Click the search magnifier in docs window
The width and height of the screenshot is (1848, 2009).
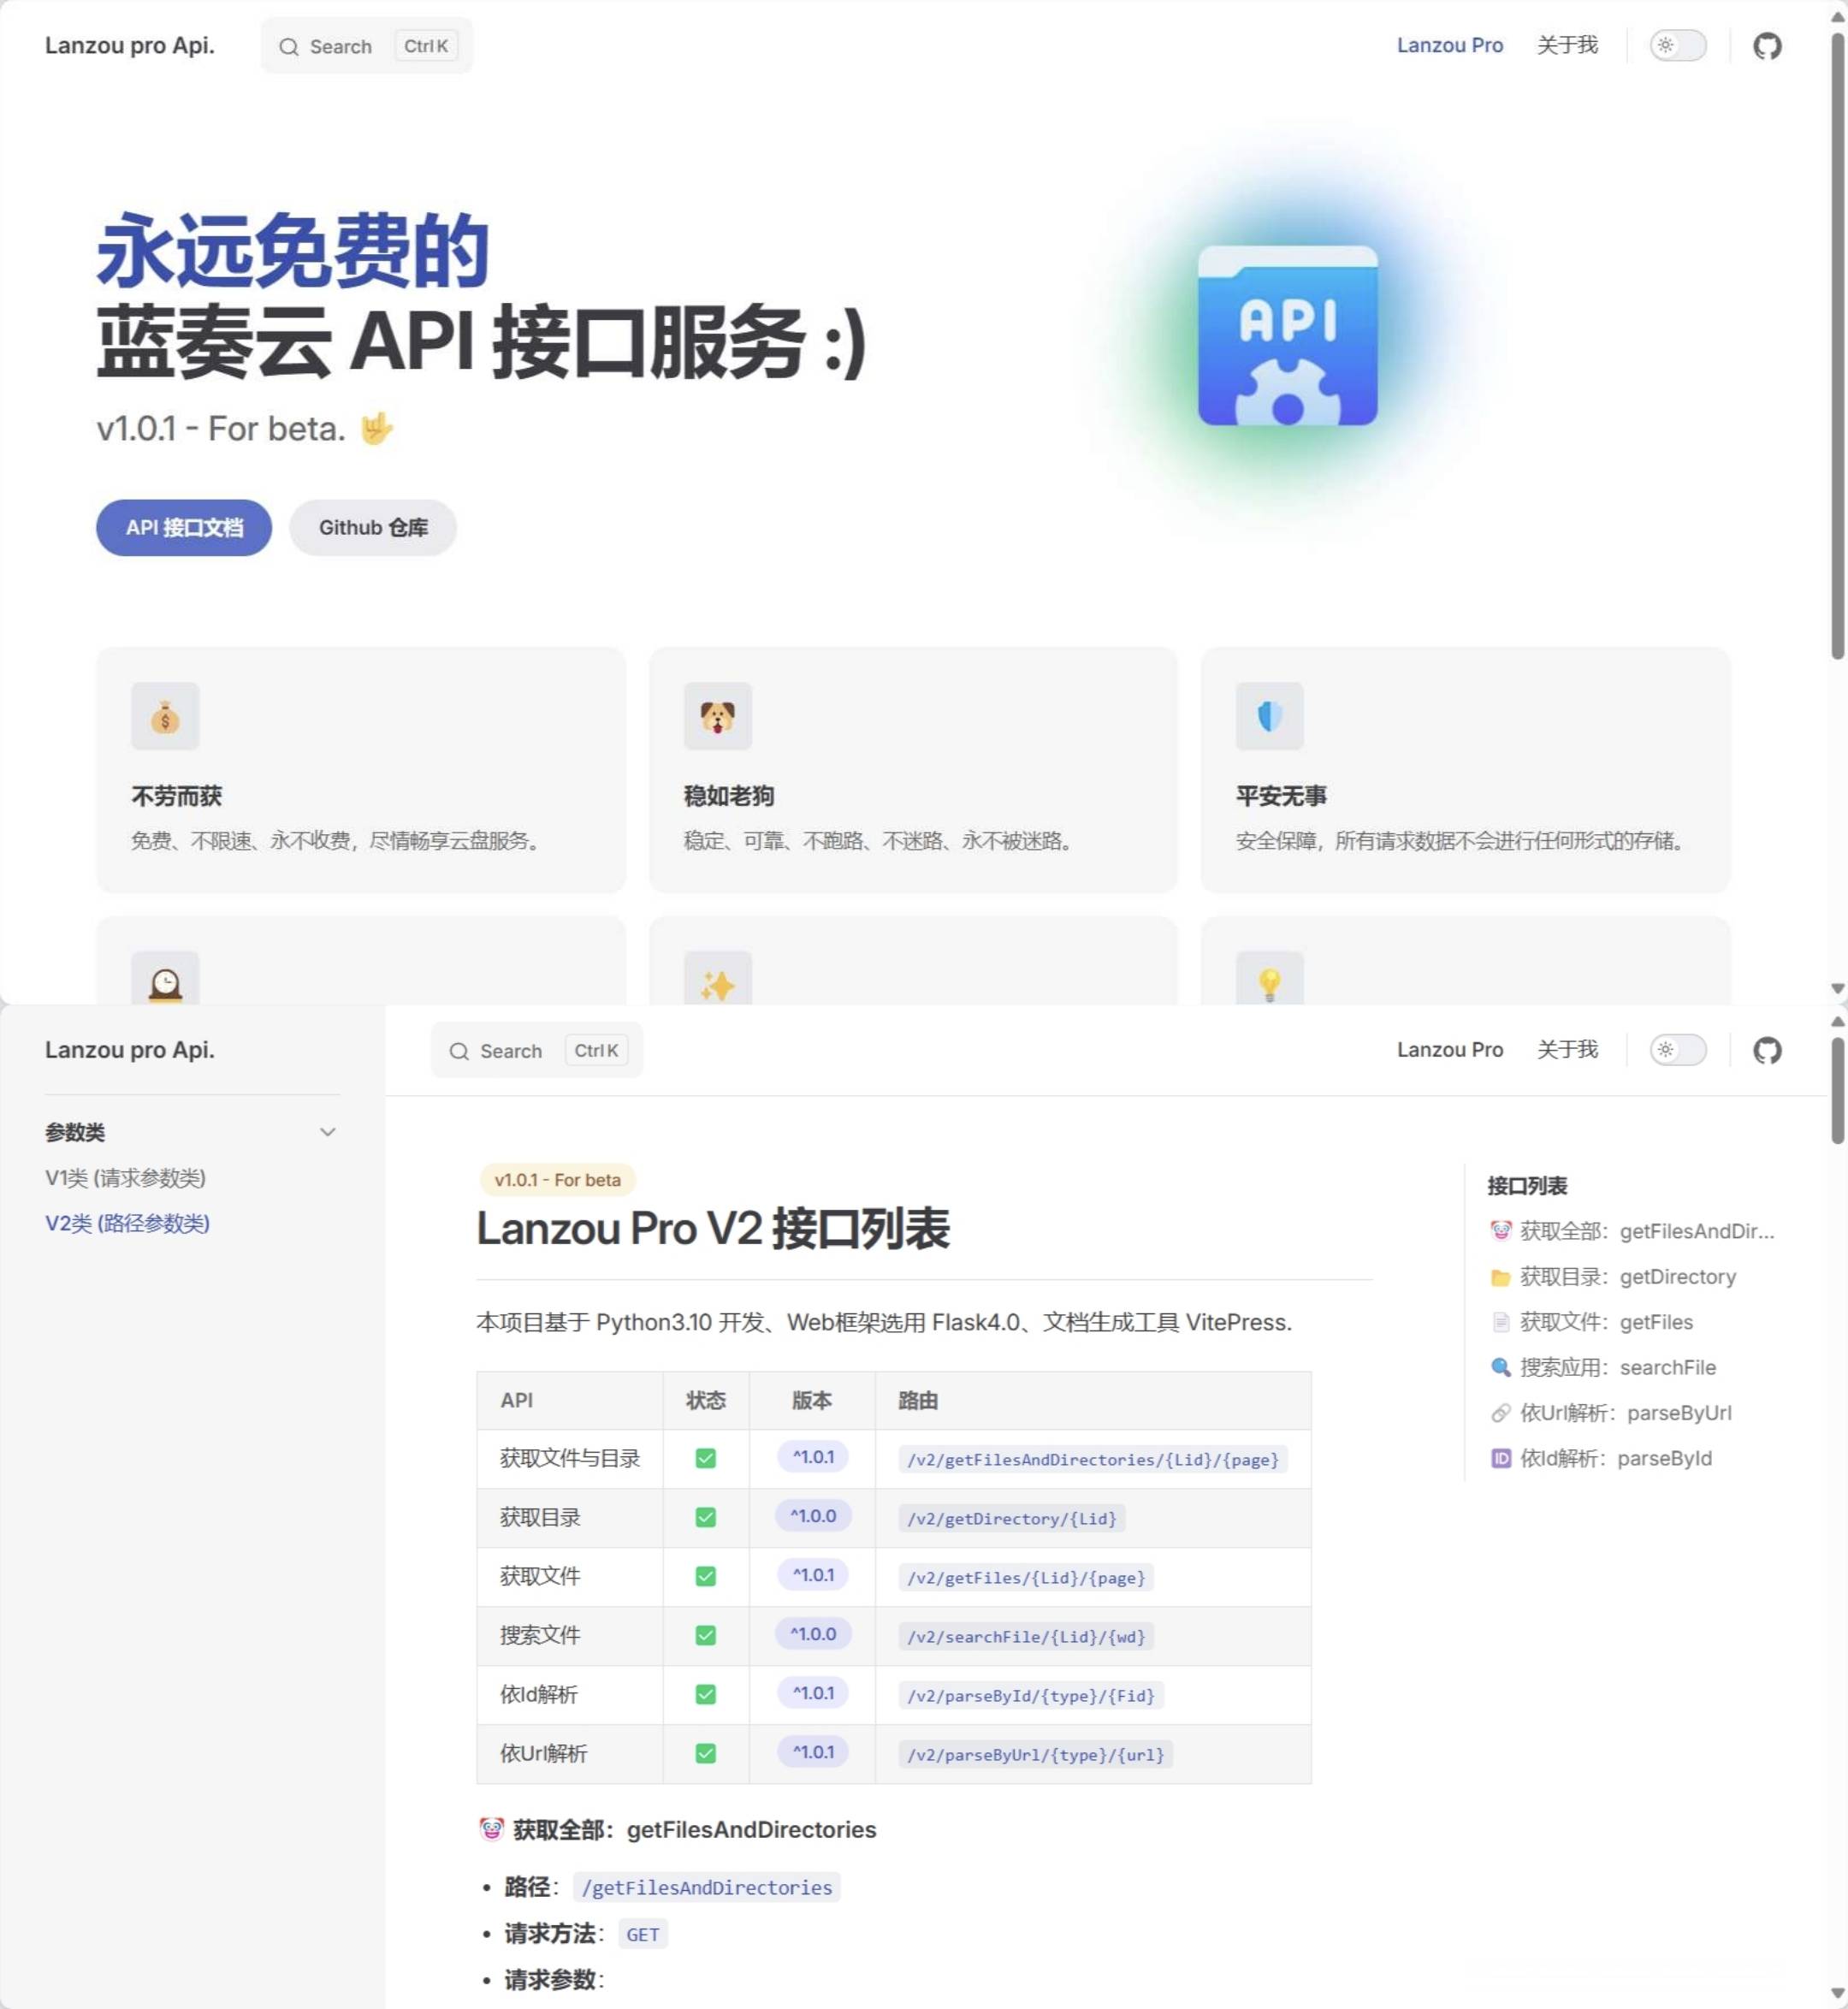tap(459, 1051)
